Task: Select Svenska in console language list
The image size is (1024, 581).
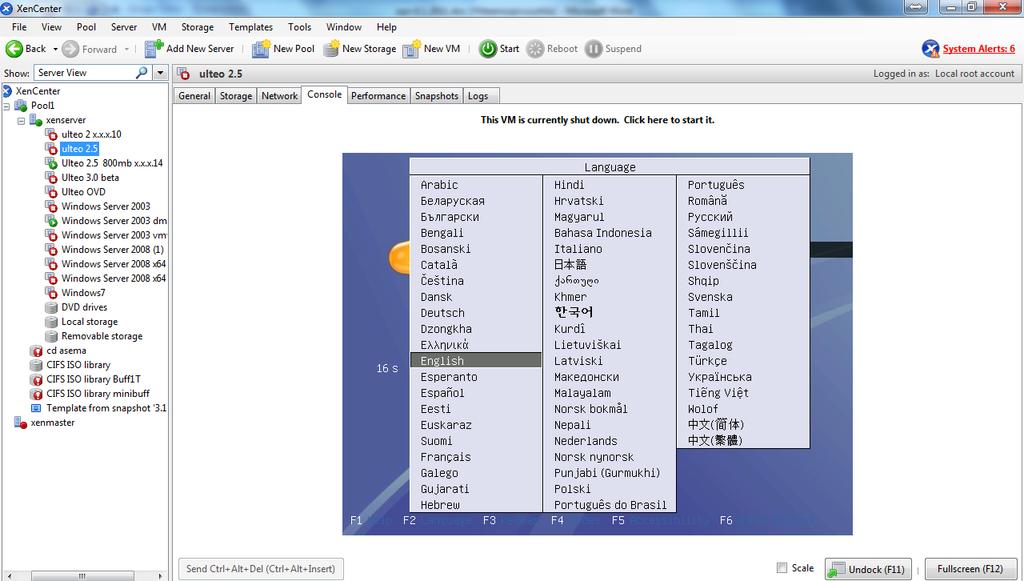Action: tap(710, 297)
